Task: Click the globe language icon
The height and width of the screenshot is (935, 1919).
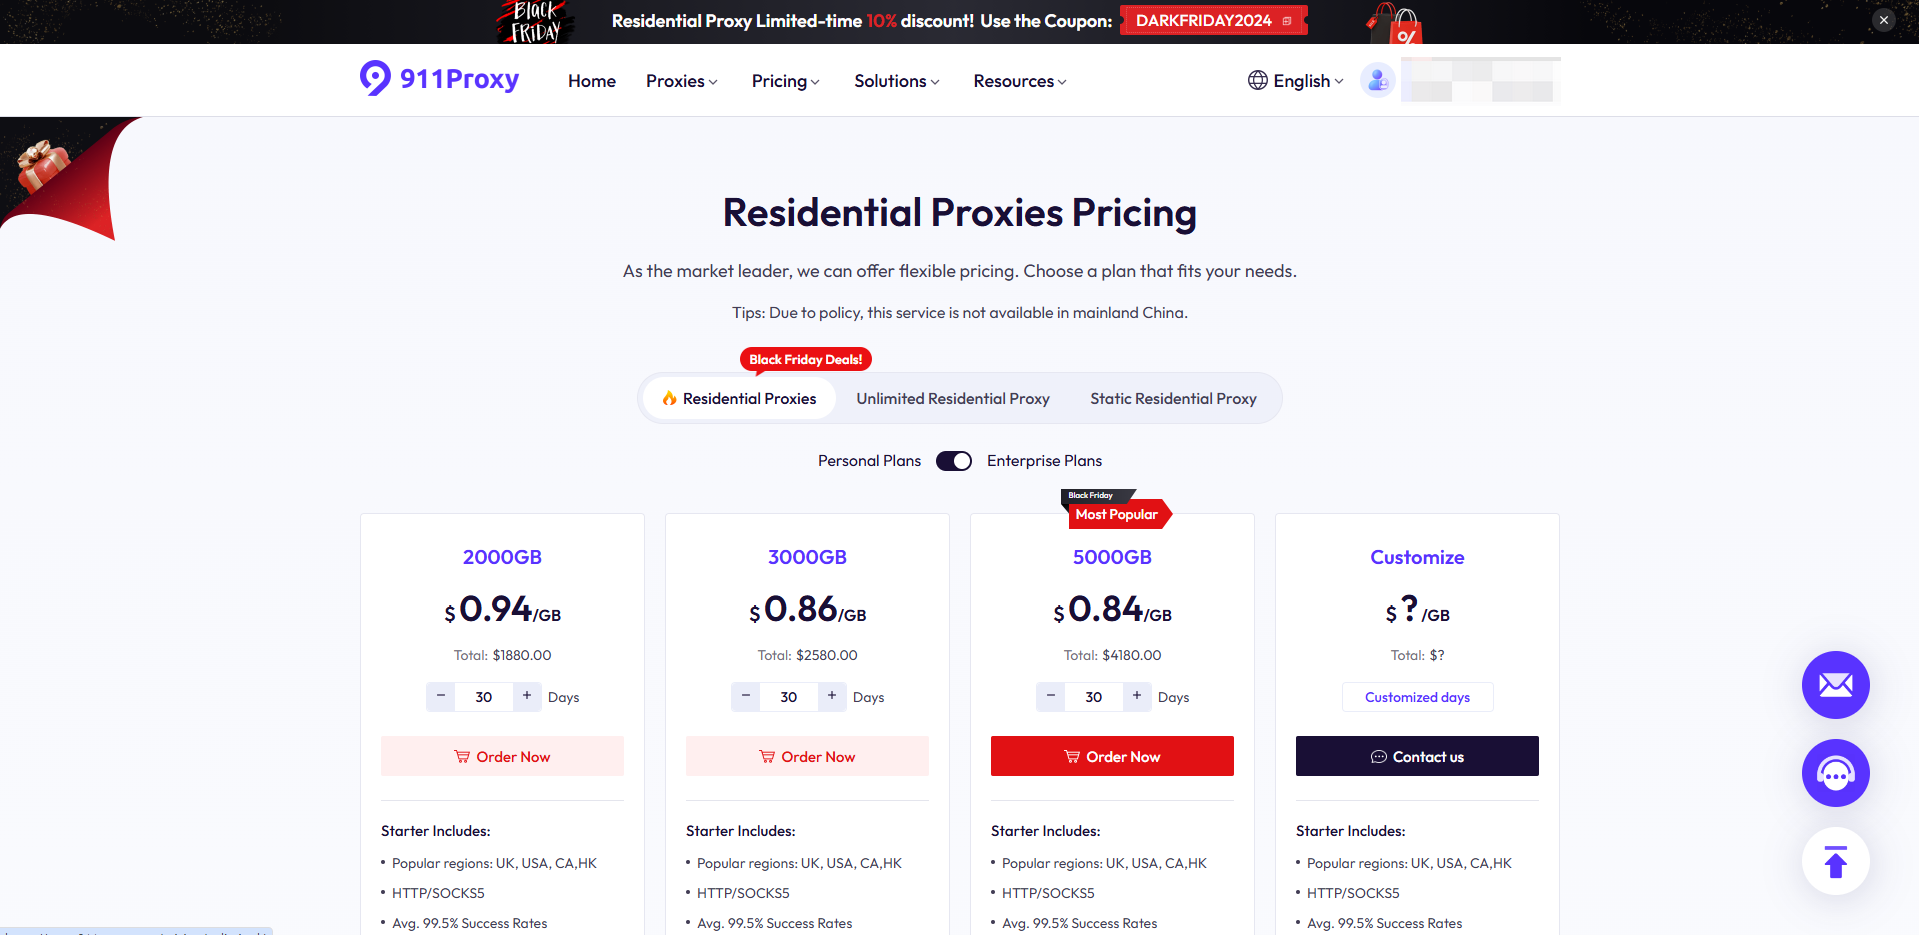Action: click(1257, 80)
